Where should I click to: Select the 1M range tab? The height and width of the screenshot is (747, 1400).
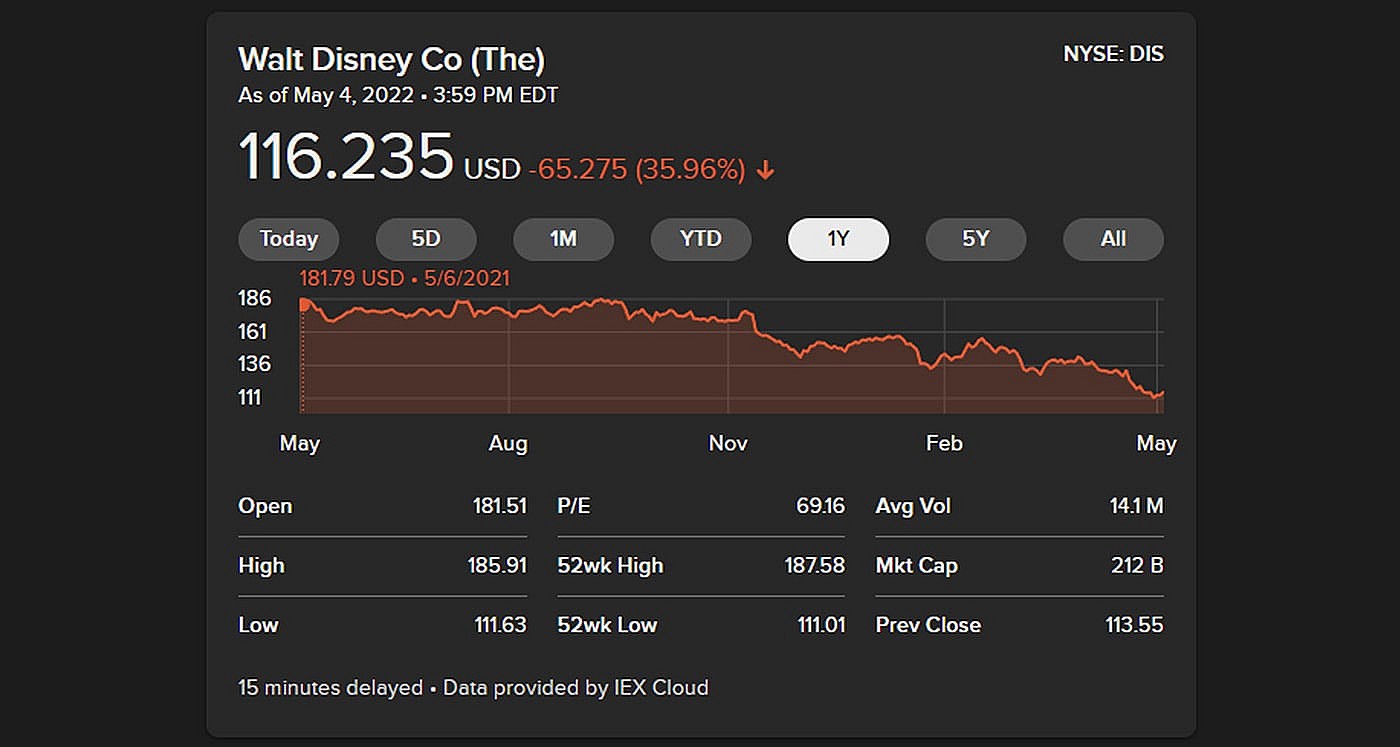tap(563, 239)
